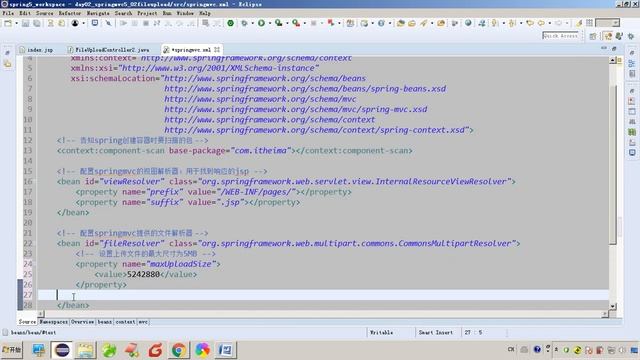Screen dimensions: 640x360
Task: Open the Search menu
Action: pos(123,13)
